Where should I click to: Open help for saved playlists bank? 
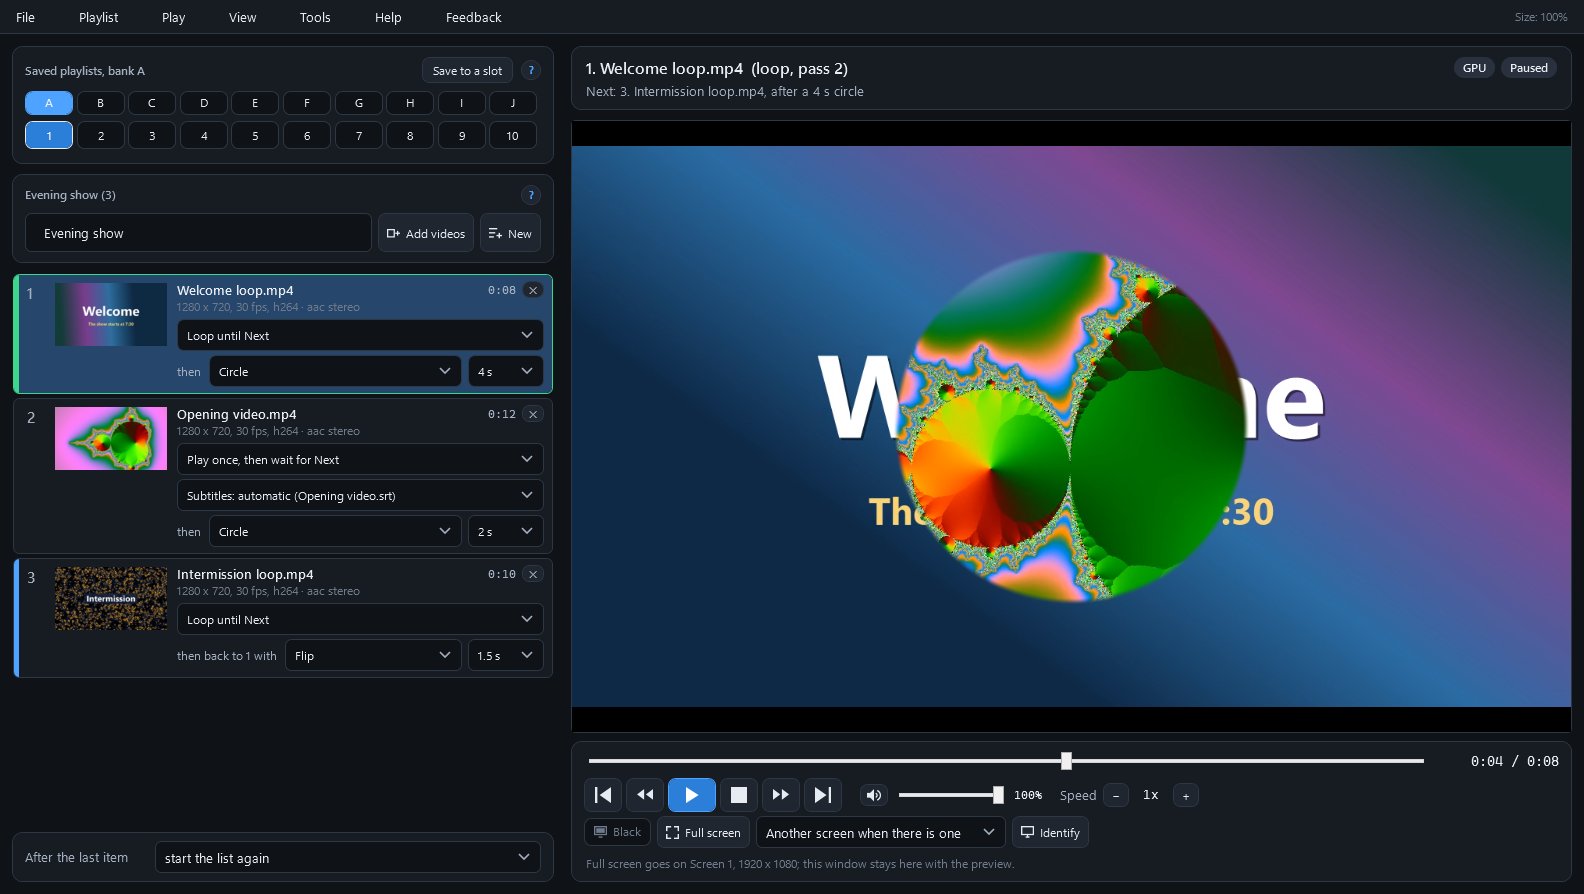tap(531, 70)
